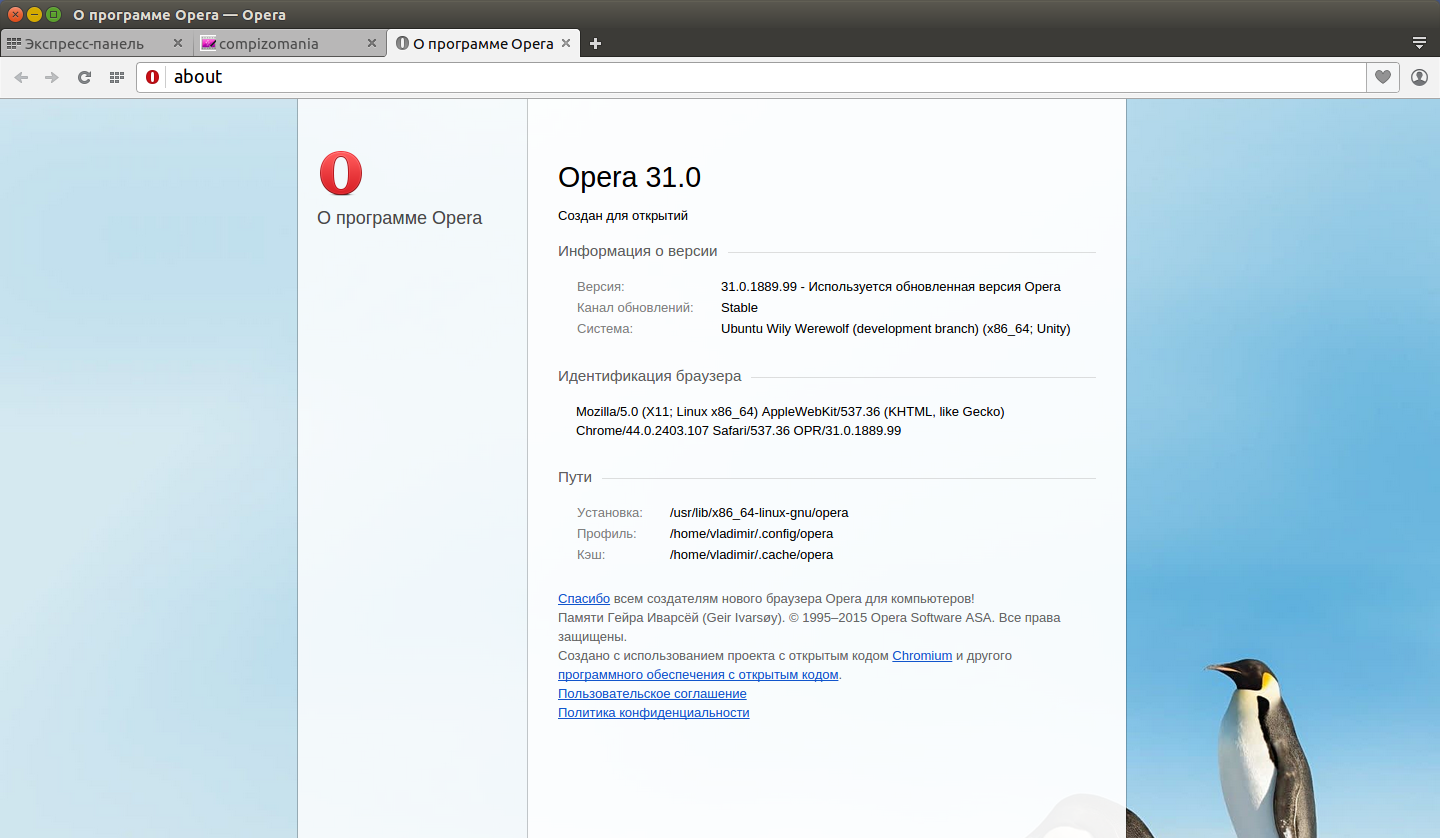Click the forward navigation arrow
The width and height of the screenshot is (1440, 838).
coord(52,76)
